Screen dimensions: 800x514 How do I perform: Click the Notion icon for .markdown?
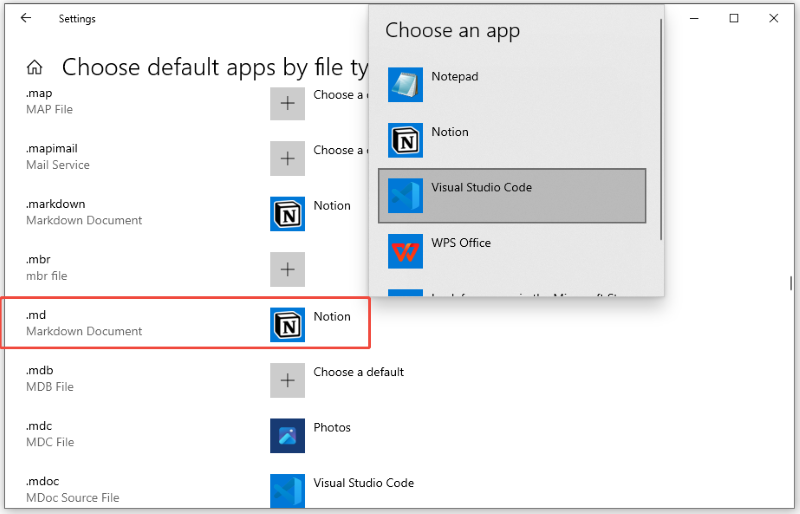coord(287,214)
